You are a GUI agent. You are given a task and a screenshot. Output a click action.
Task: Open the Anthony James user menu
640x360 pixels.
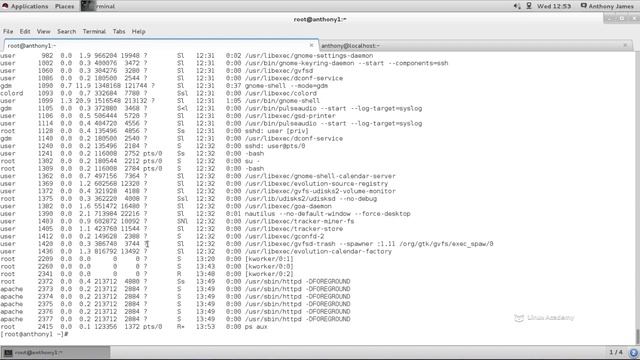point(607,6)
